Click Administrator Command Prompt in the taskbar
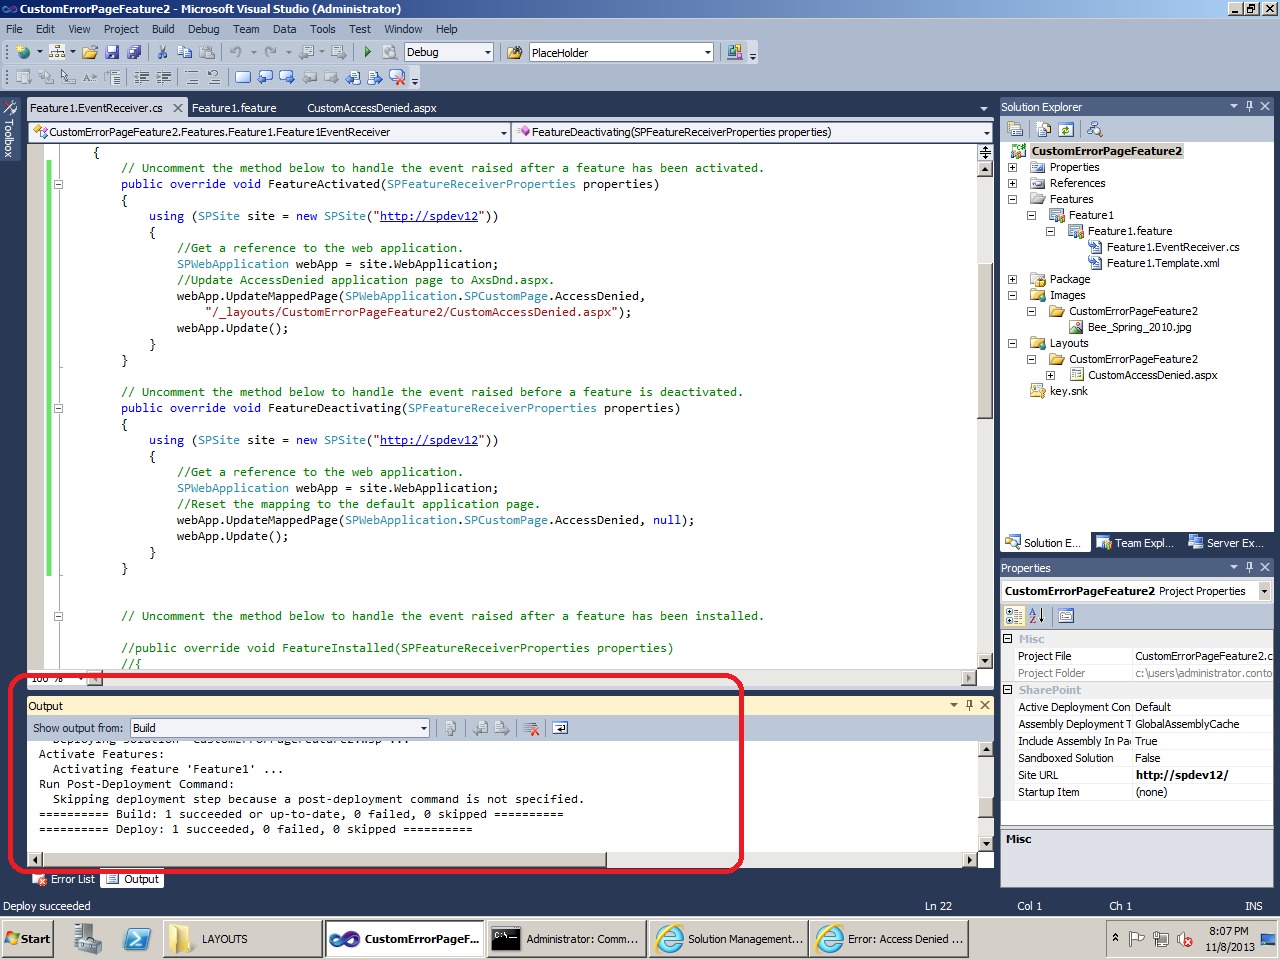 (566, 939)
